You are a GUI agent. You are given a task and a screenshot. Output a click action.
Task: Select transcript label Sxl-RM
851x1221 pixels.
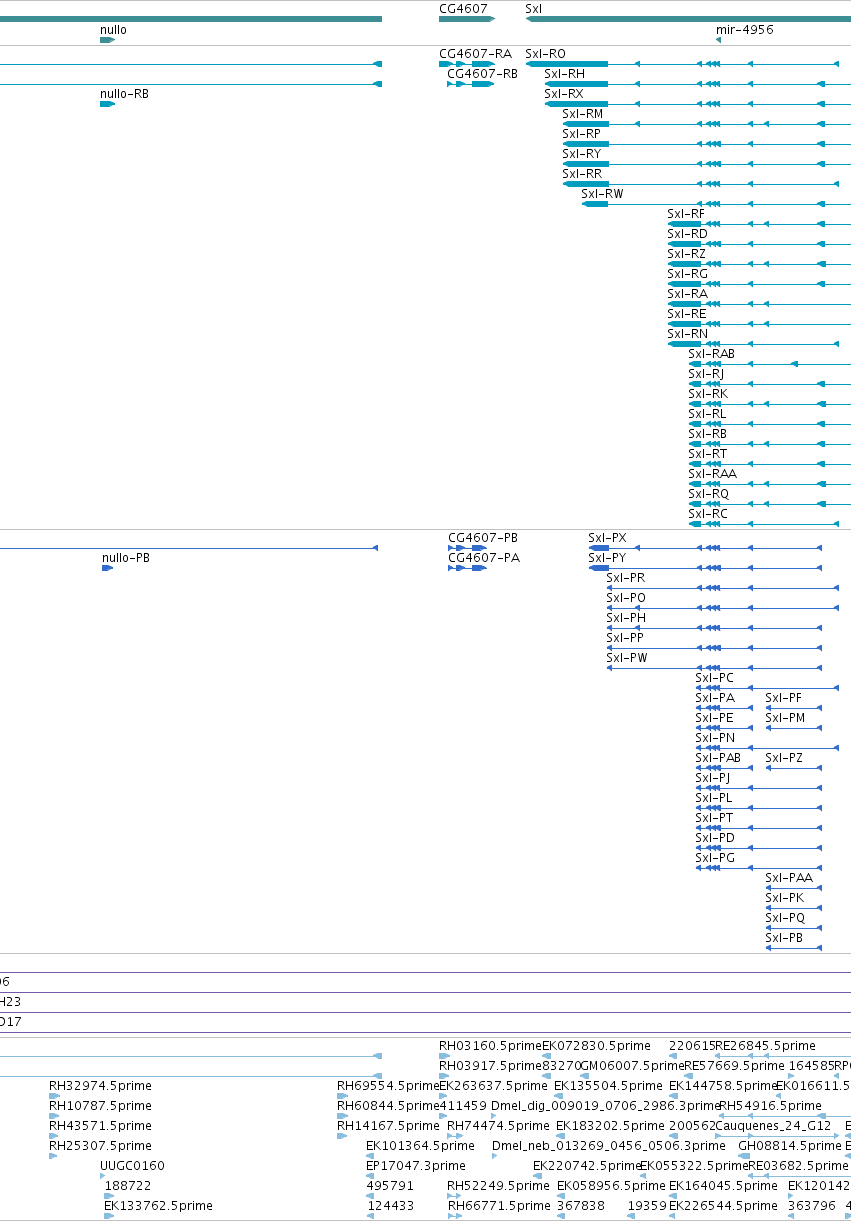582,114
